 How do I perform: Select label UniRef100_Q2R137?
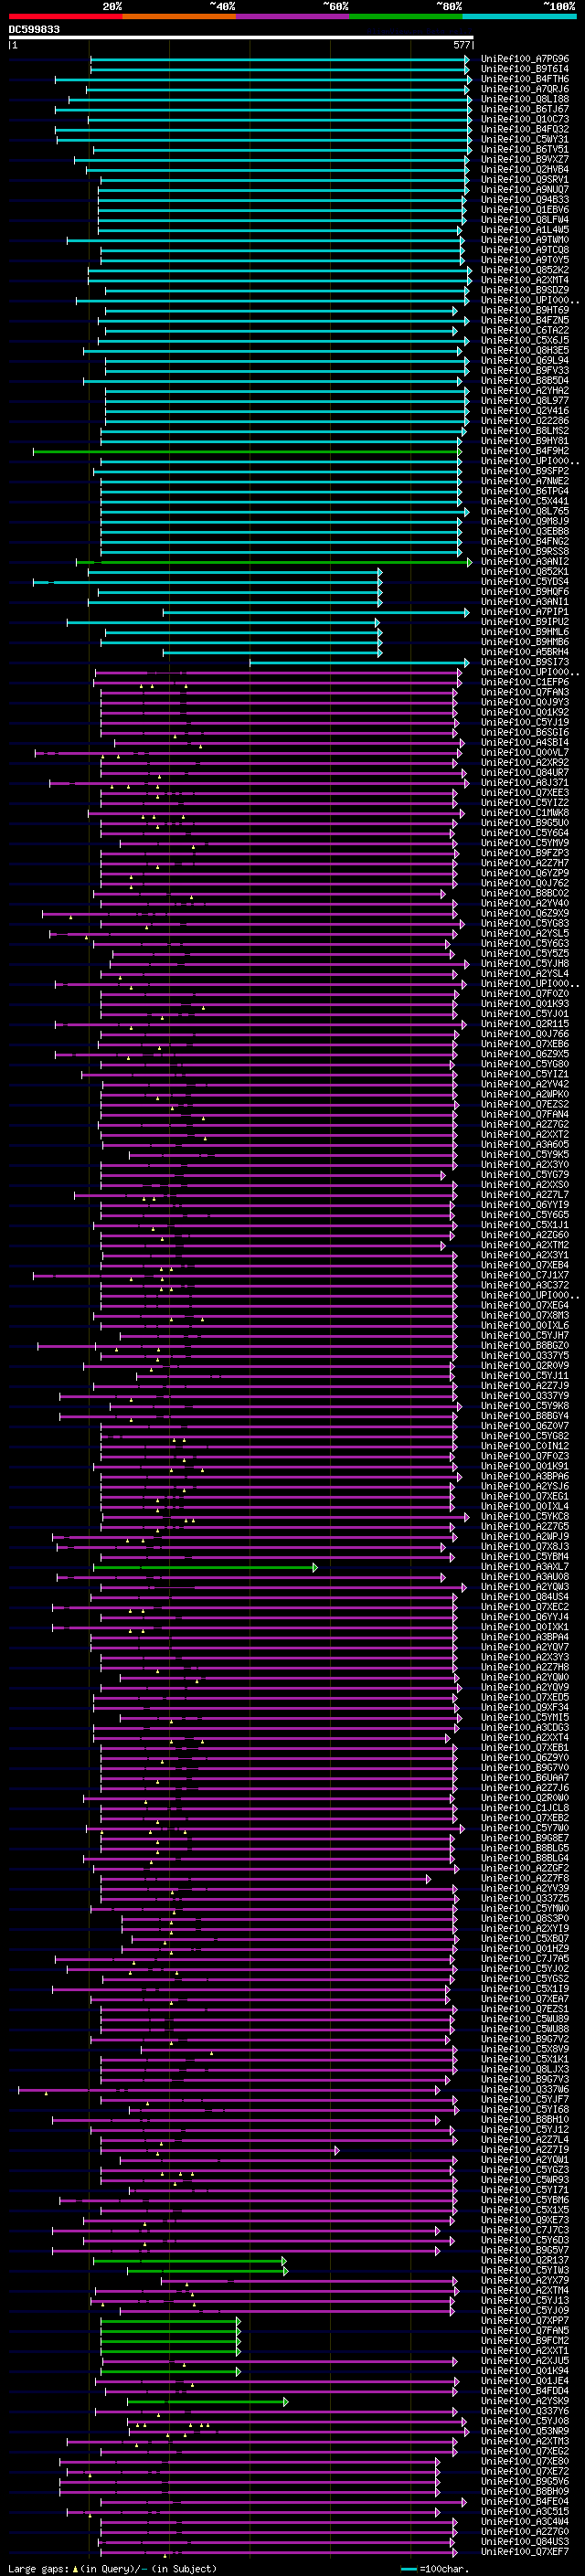pyautogui.click(x=525, y=2260)
